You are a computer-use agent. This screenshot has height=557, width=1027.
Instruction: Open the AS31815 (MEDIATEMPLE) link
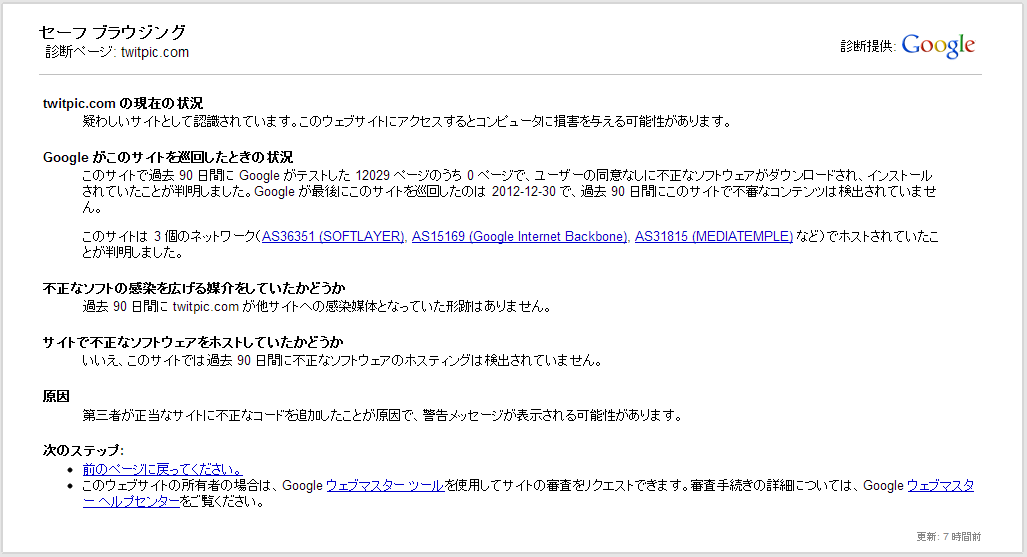713,237
